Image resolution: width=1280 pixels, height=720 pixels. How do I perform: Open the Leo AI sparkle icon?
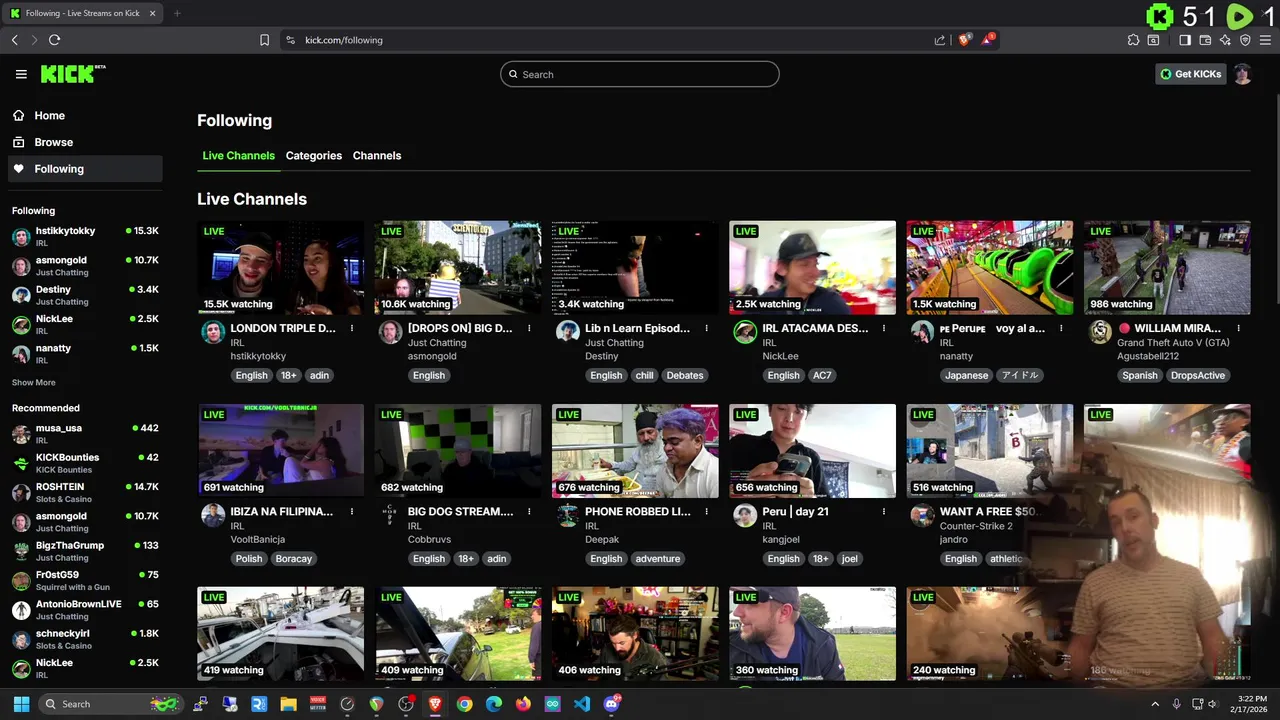point(1225,40)
